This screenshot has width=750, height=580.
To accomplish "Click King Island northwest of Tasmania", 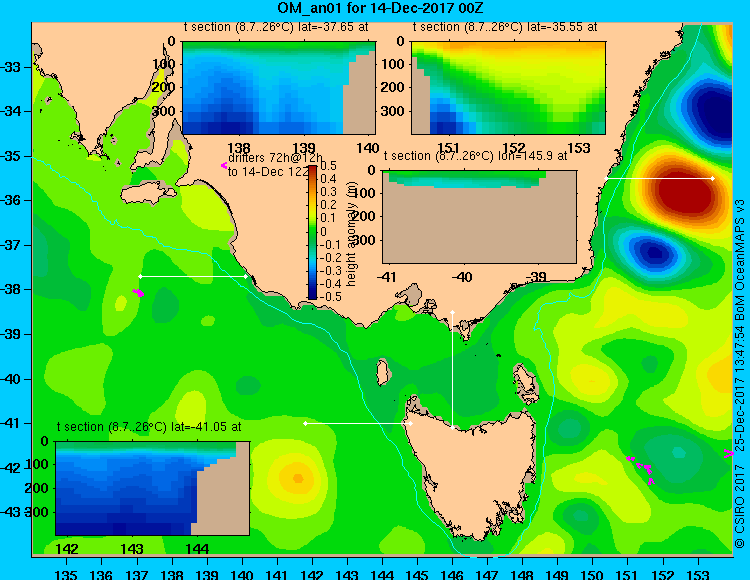I will [382, 372].
